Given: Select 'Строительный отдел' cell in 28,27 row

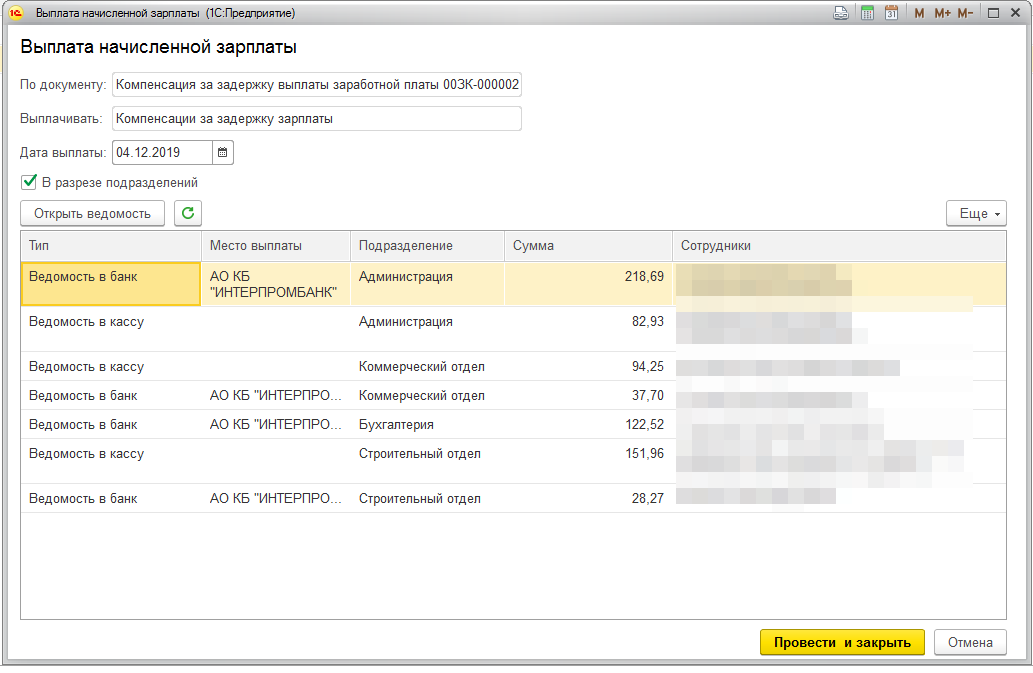Looking at the screenshot, I should 428,498.
